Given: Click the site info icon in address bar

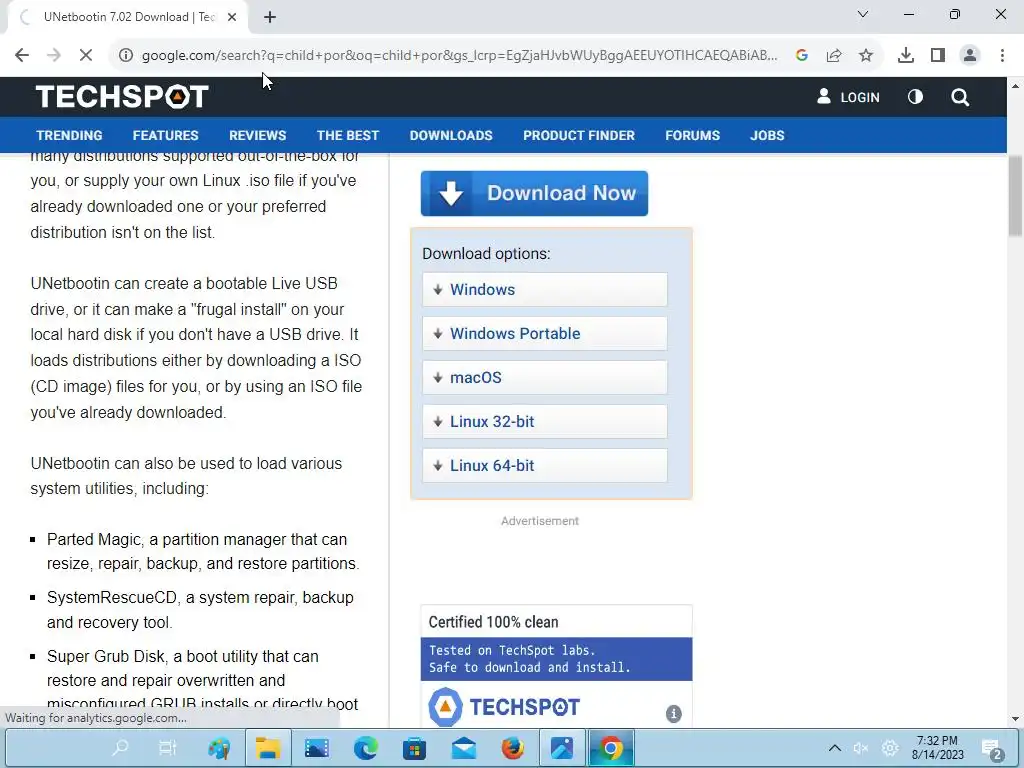Looking at the screenshot, I should point(125,56).
